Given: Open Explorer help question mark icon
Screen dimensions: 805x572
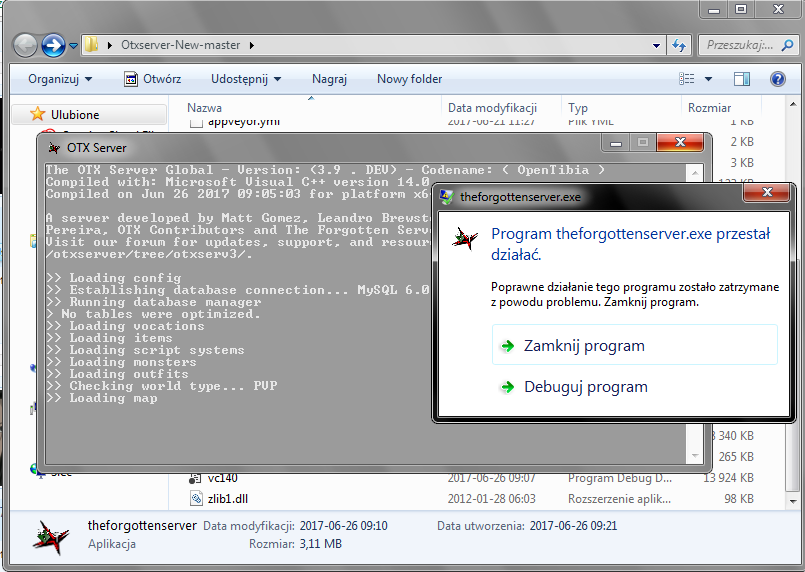Looking at the screenshot, I should (x=778, y=79).
